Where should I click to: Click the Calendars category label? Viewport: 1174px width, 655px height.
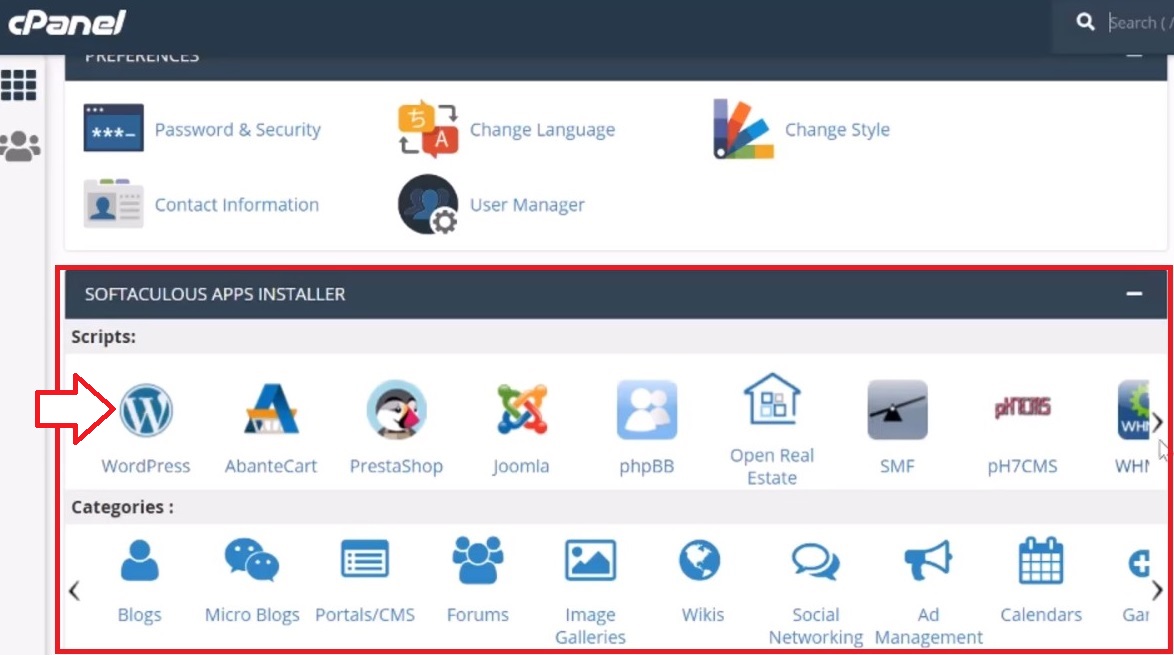pyautogui.click(x=1041, y=615)
